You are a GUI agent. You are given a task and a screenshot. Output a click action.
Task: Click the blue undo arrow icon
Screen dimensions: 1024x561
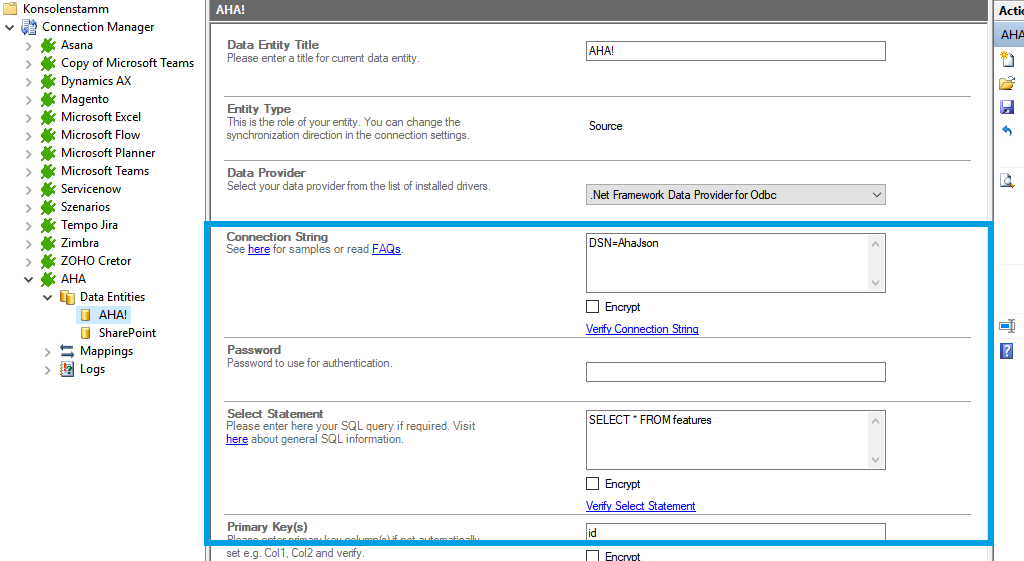pos(1007,131)
